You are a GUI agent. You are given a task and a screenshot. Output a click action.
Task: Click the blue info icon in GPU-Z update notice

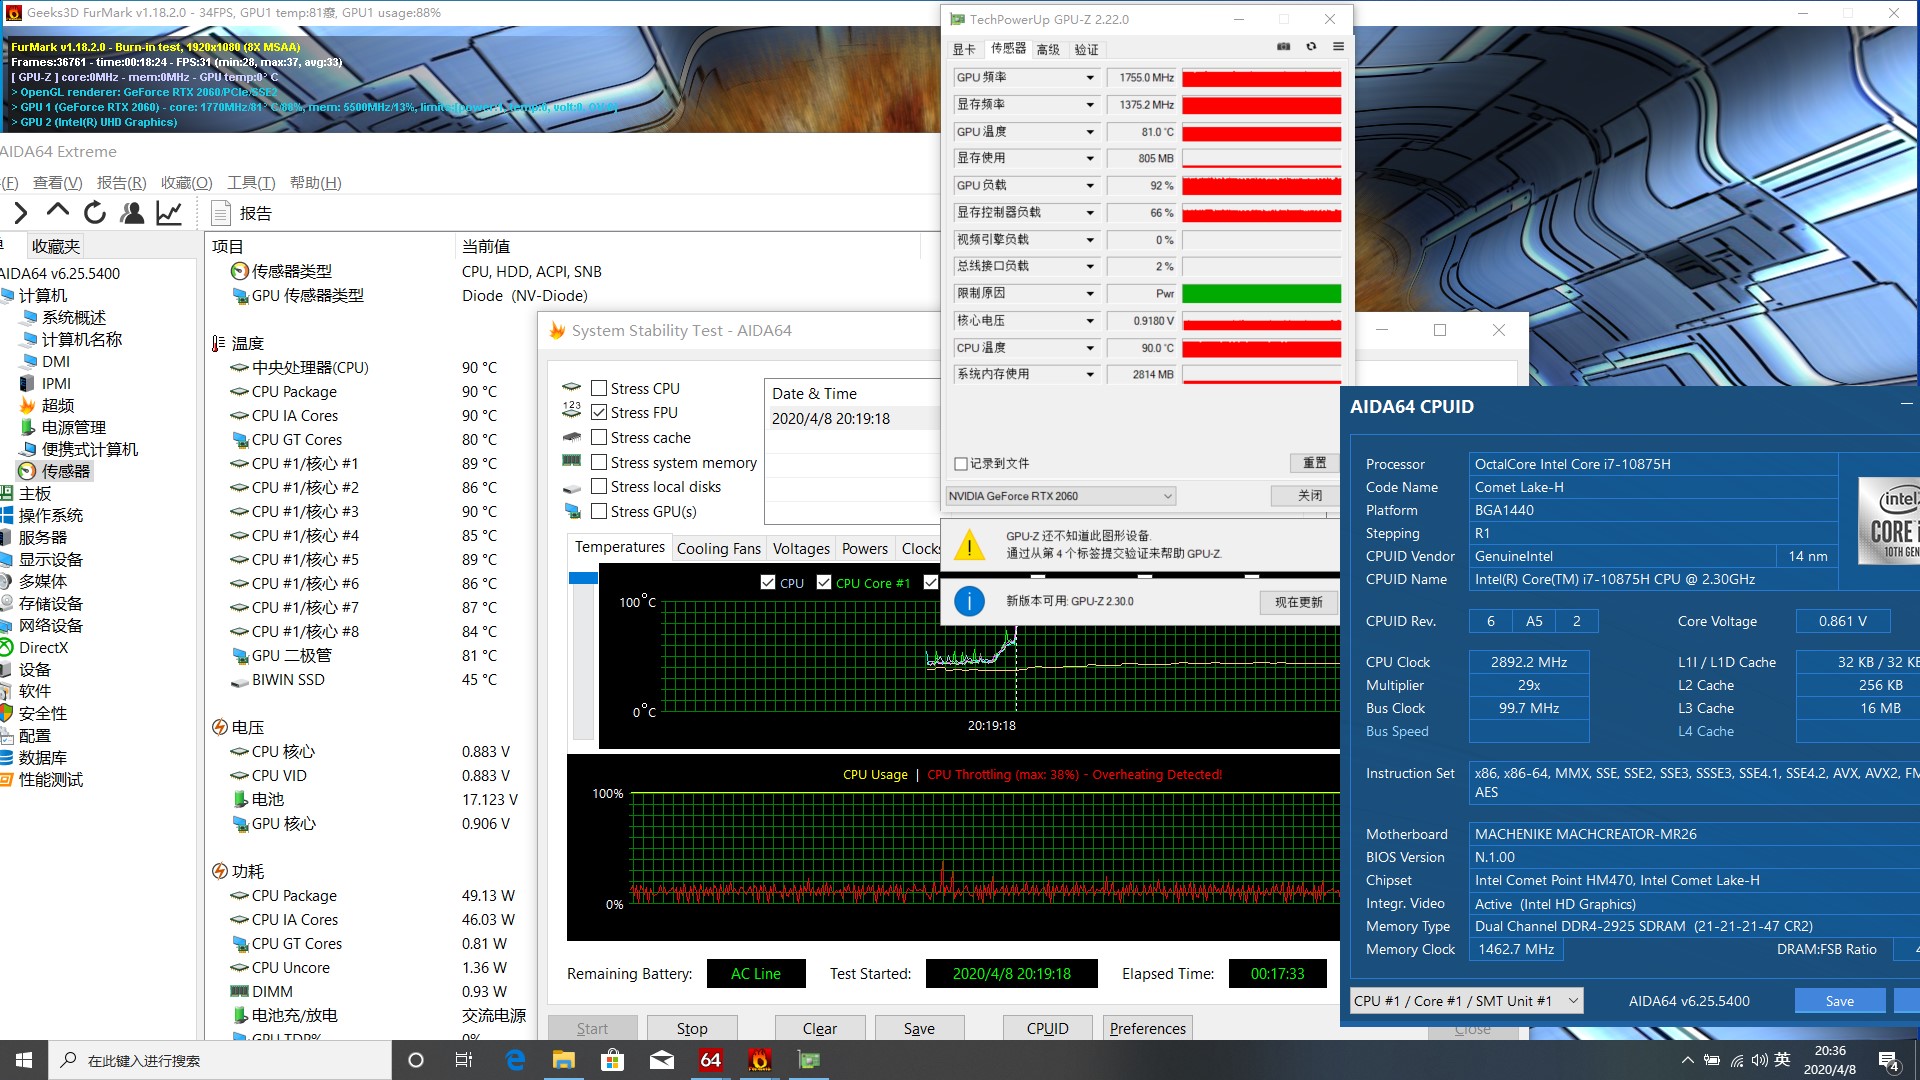click(969, 601)
